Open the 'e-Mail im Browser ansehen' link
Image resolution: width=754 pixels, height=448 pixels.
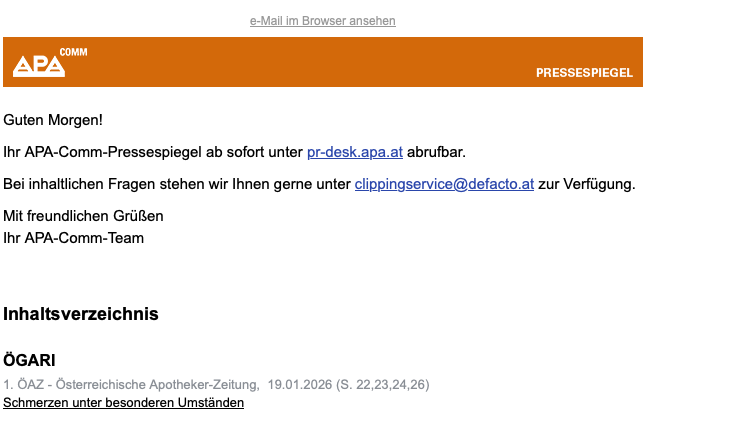pyautogui.click(x=322, y=21)
